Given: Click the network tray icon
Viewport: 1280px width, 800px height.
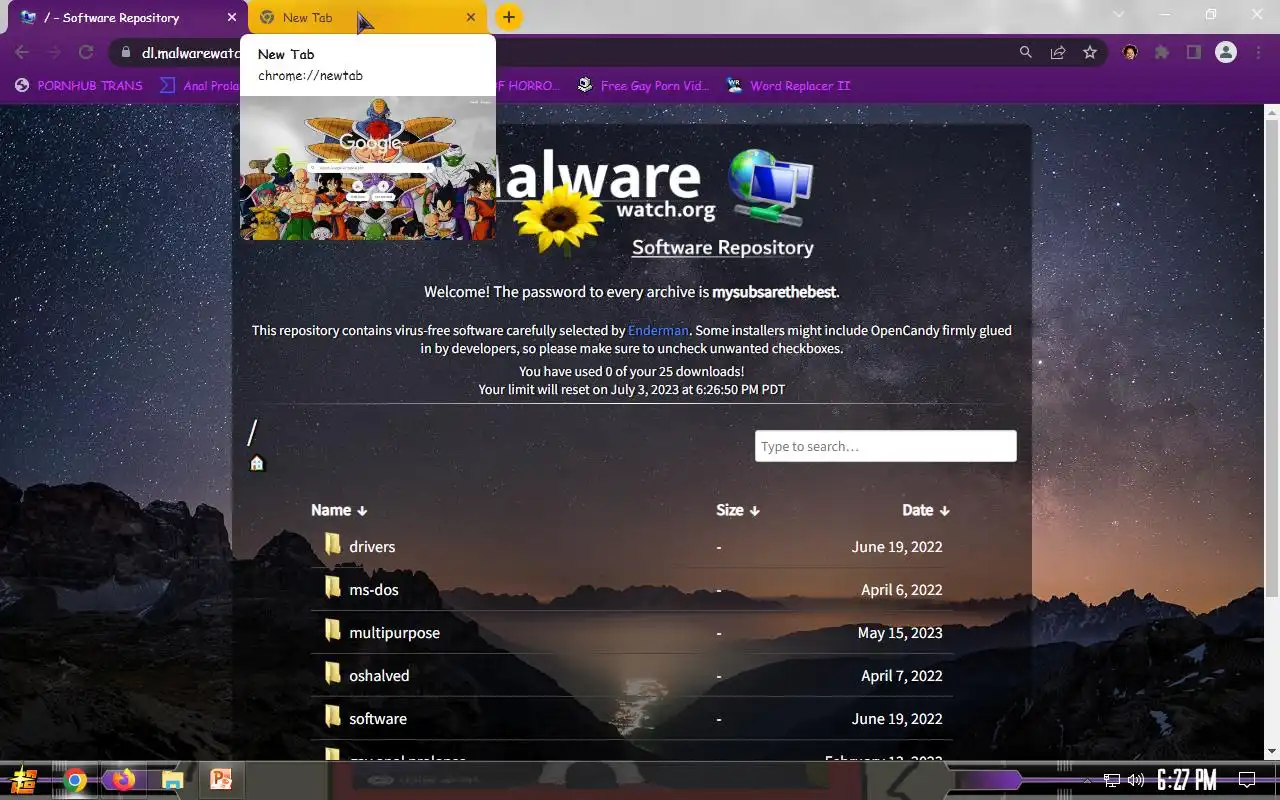Looking at the screenshot, I should [1112, 780].
